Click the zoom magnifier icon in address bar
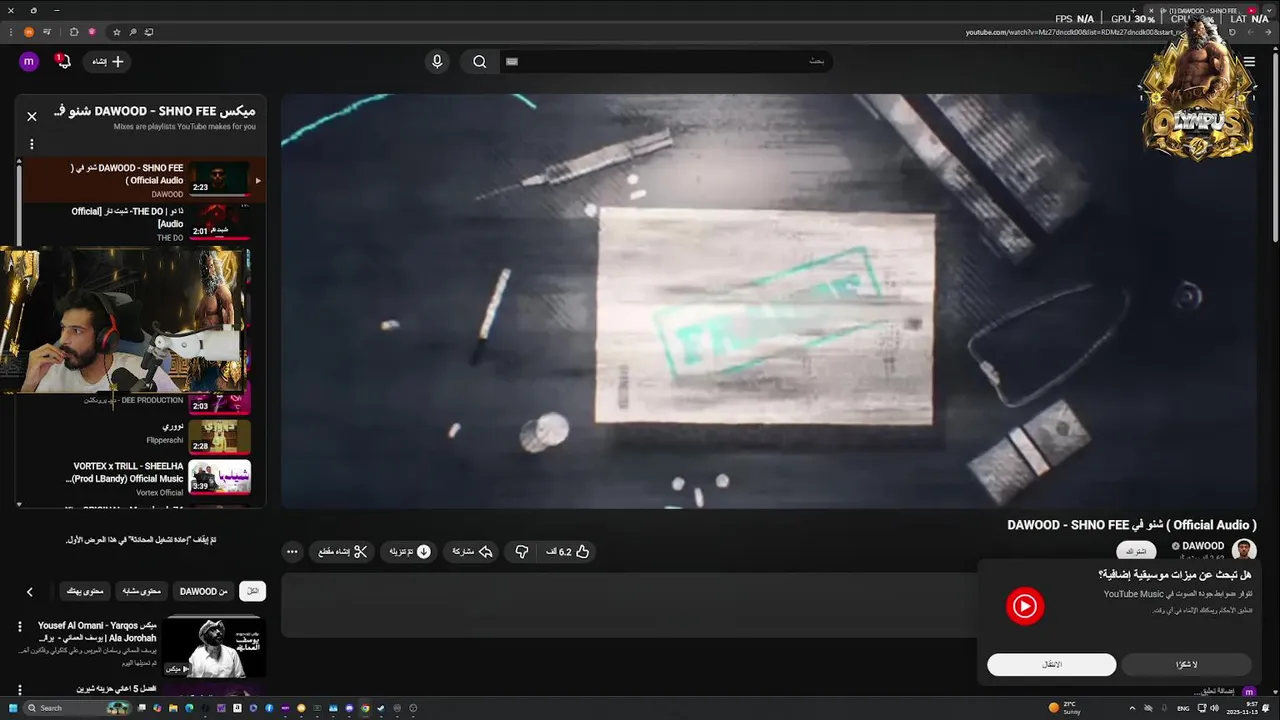Image resolution: width=1280 pixels, height=720 pixels. pyautogui.click(x=133, y=32)
